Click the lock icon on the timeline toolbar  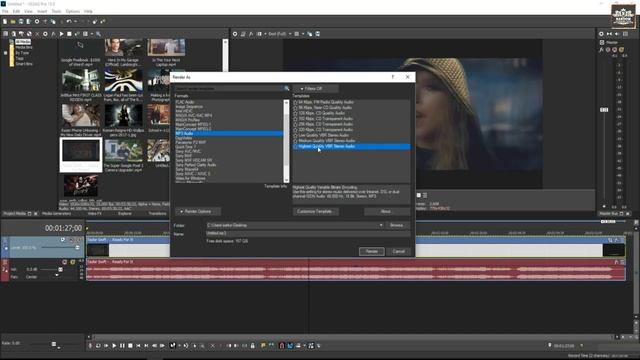click(x=253, y=346)
